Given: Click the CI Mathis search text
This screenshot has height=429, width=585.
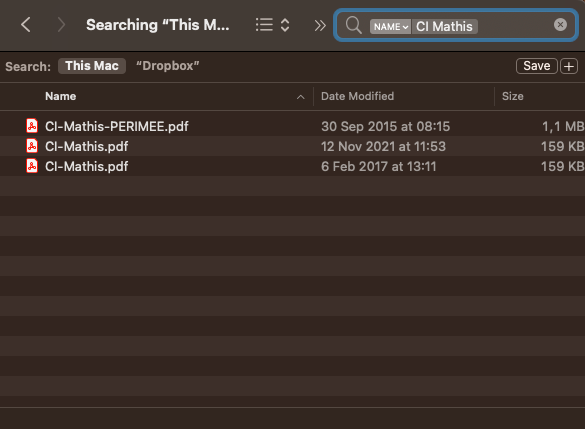Looking at the screenshot, I should click(x=444, y=26).
